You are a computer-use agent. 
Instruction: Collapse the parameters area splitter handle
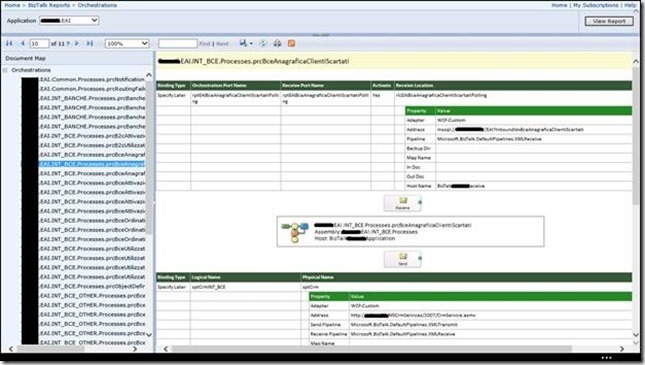coord(320,35)
